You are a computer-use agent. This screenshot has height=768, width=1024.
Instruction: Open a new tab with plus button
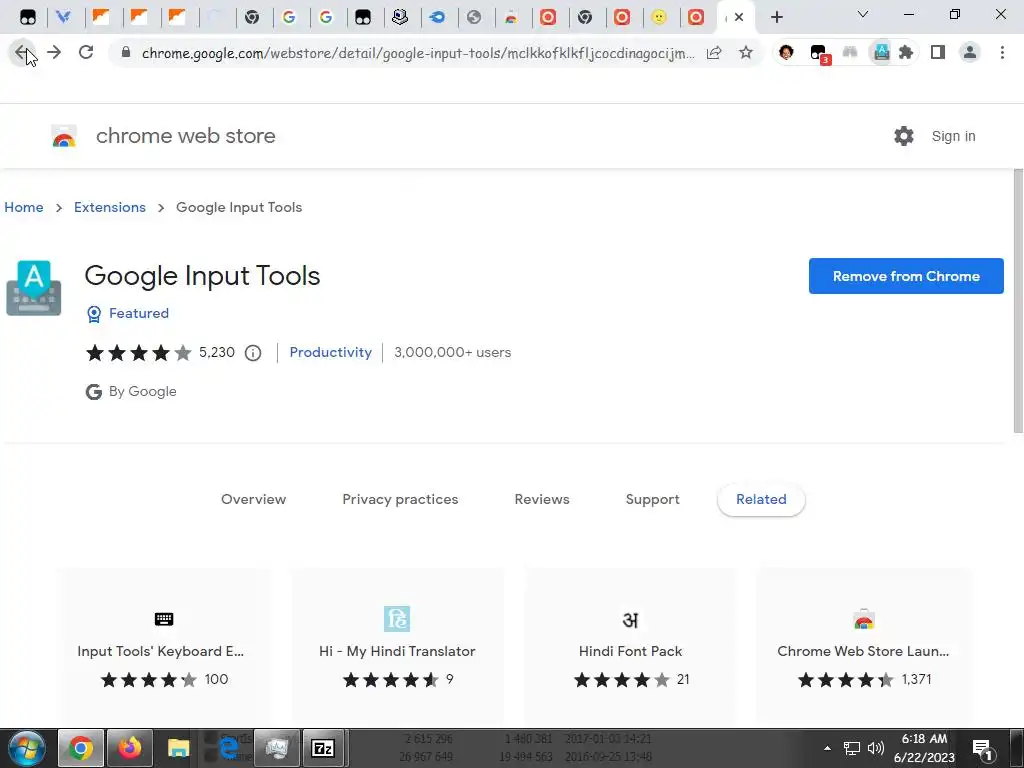[x=776, y=17]
